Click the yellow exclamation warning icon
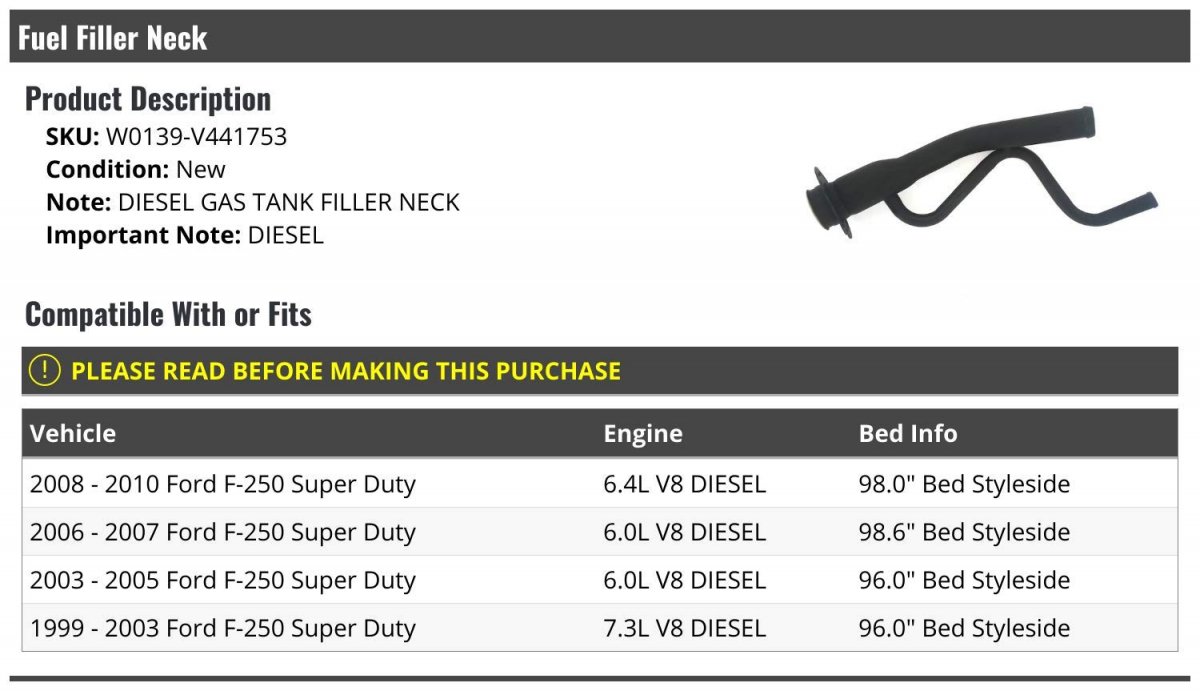The height and width of the screenshot is (691, 1200). click(x=45, y=371)
